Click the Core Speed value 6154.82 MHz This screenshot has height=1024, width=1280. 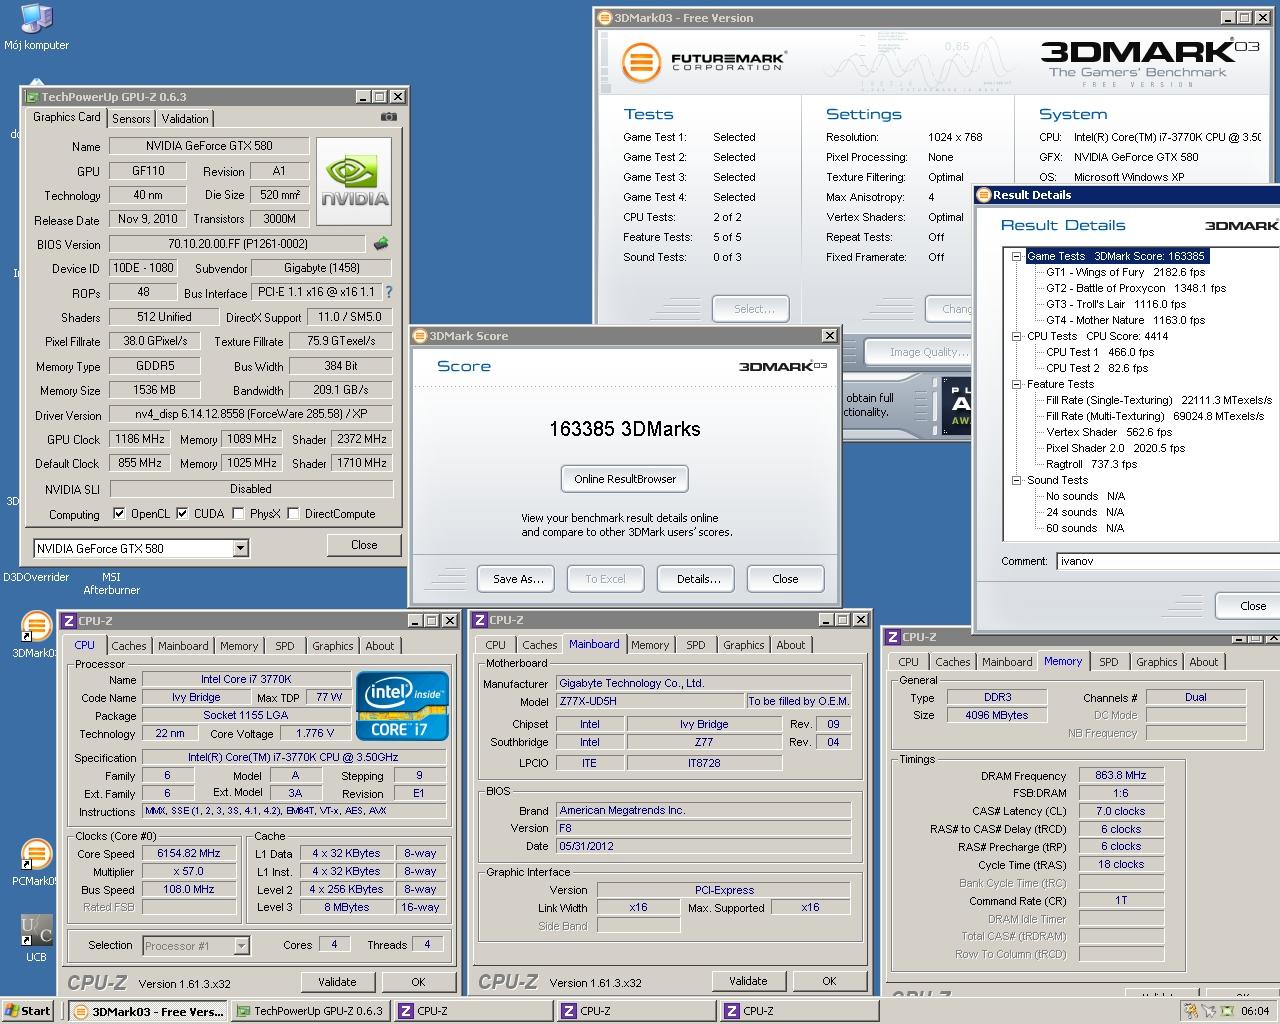[x=189, y=853]
